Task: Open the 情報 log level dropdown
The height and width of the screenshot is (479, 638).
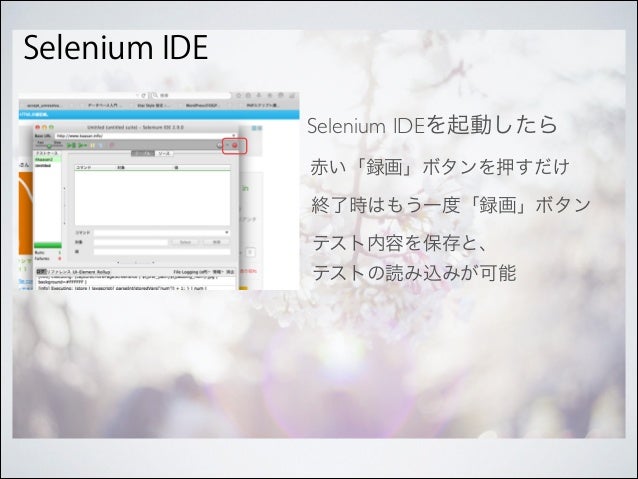Action: click(218, 272)
